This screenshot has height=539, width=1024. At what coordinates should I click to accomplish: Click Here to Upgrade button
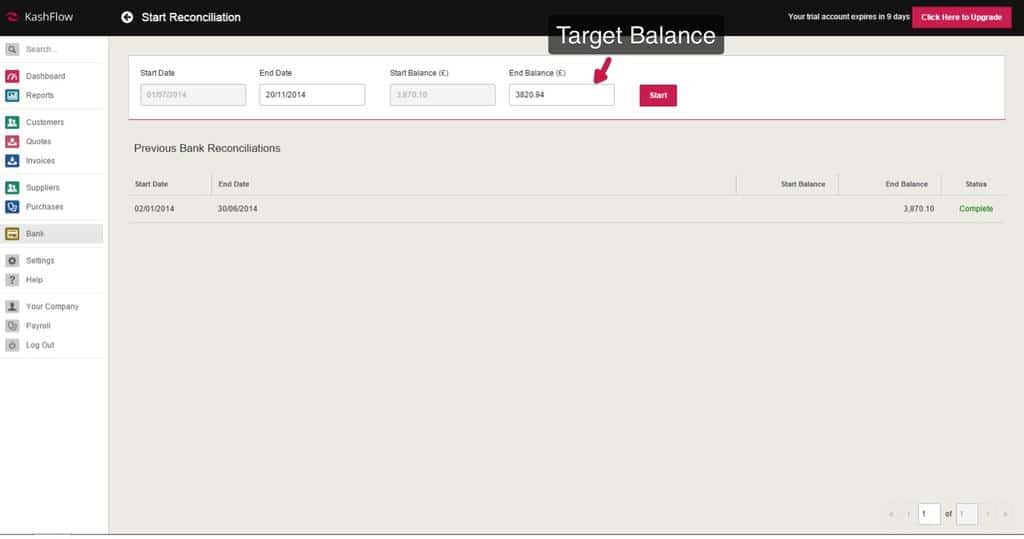pyautogui.click(x=961, y=17)
